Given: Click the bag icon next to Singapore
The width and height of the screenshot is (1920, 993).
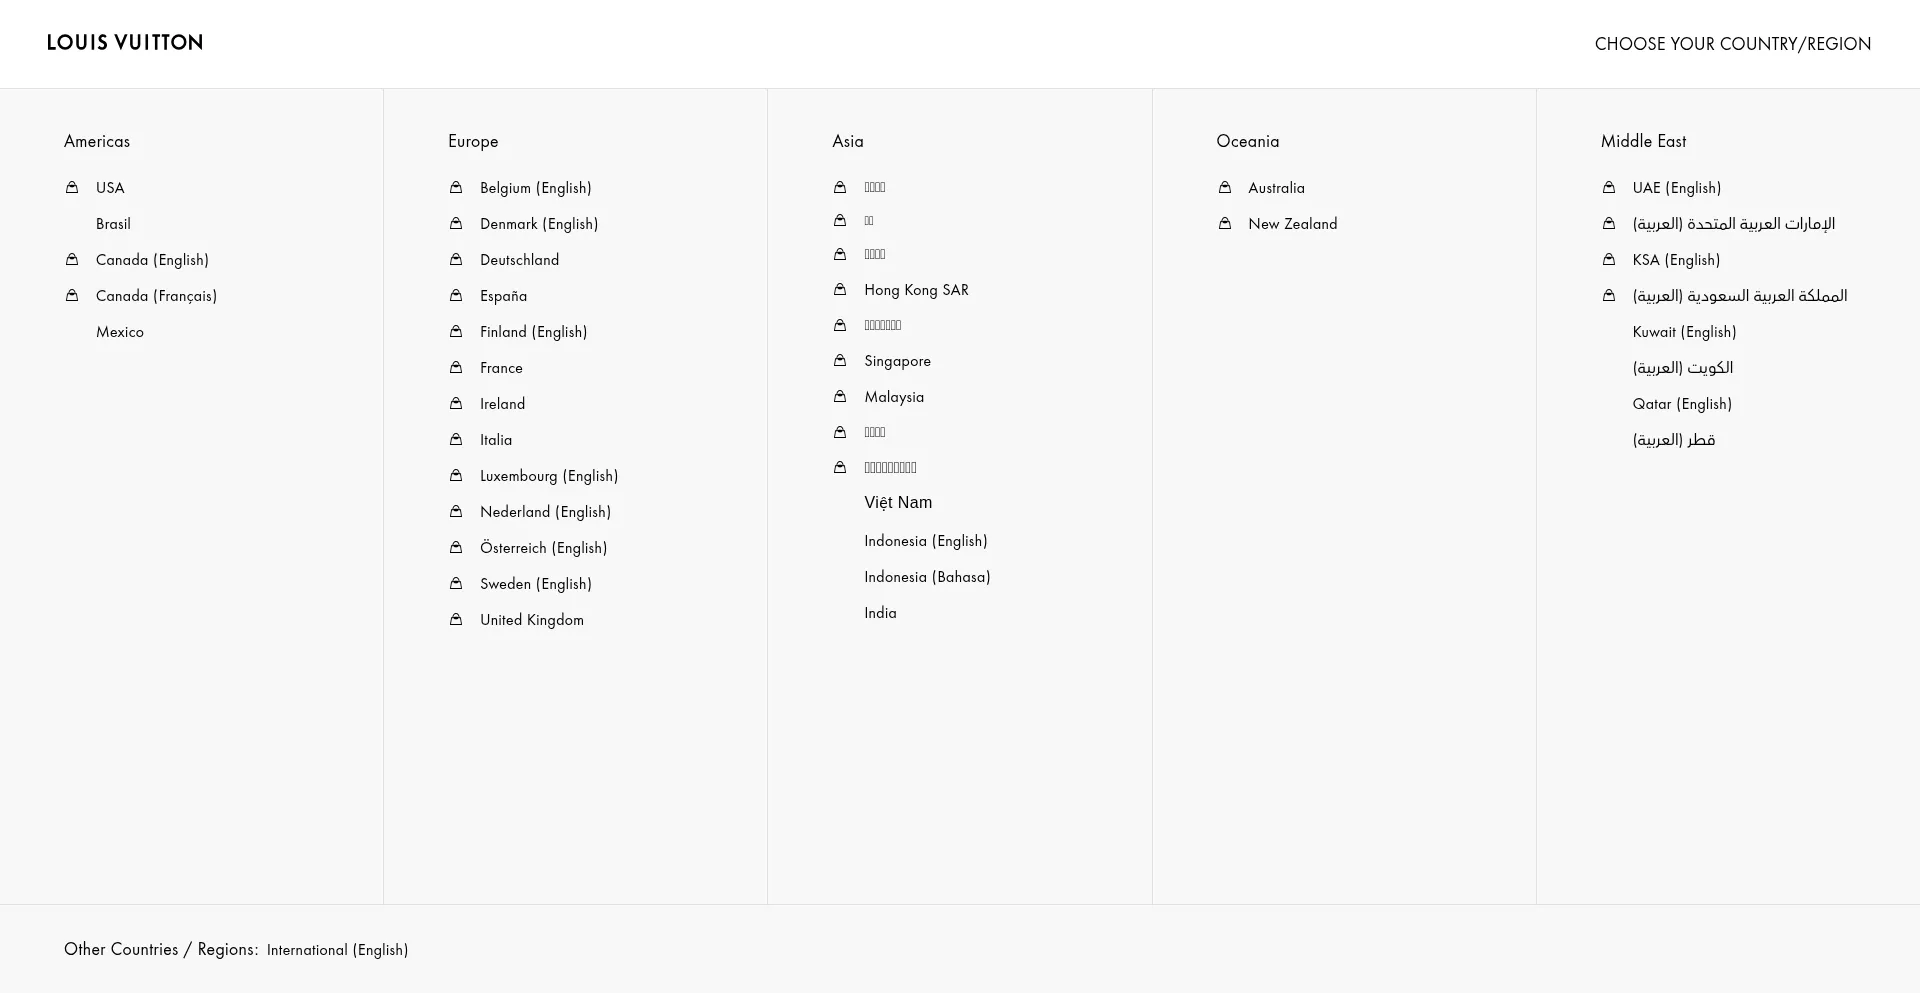Looking at the screenshot, I should (840, 360).
